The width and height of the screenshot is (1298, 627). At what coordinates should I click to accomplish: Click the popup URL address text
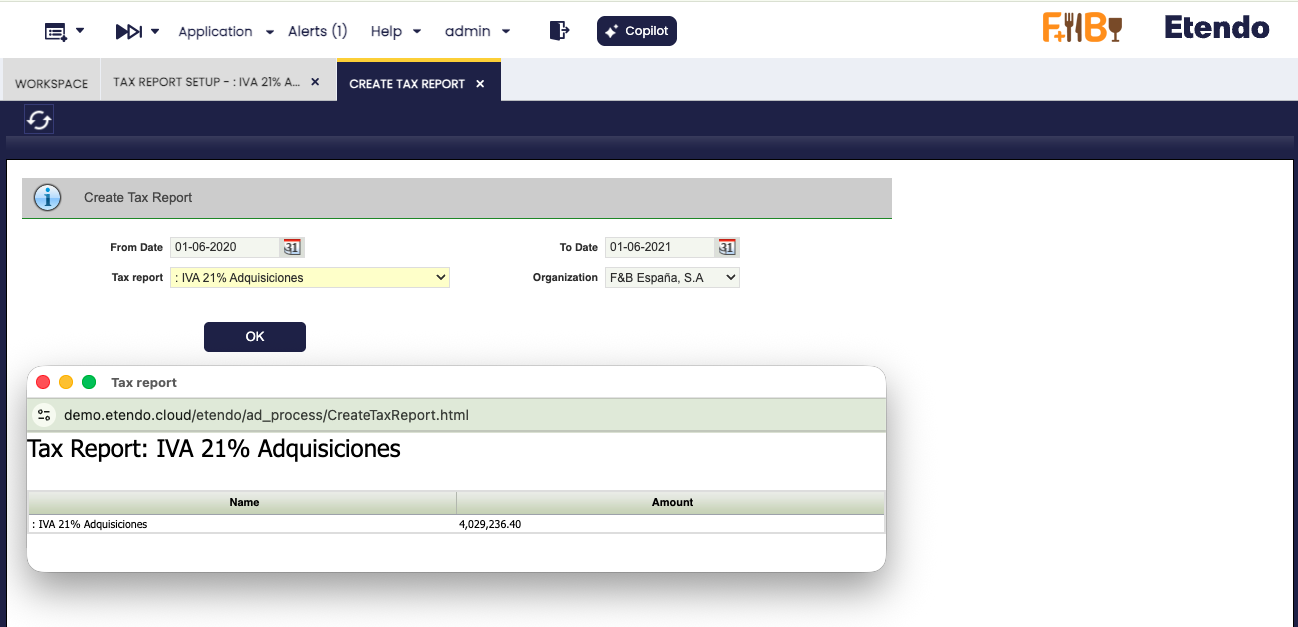pyautogui.click(x=266, y=415)
